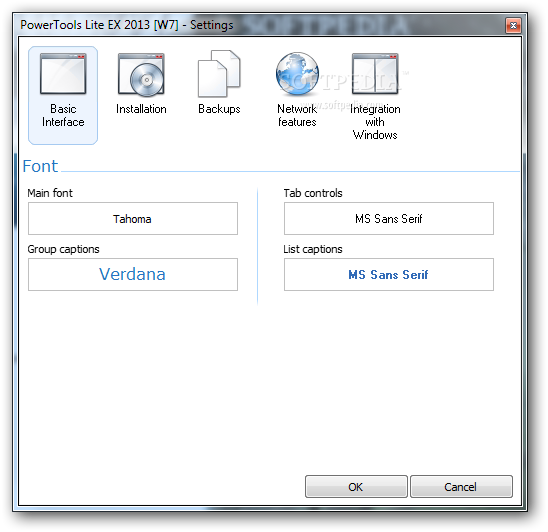Screen dimensions: 548x532
Task: Close the Settings window
Action: tap(513, 25)
